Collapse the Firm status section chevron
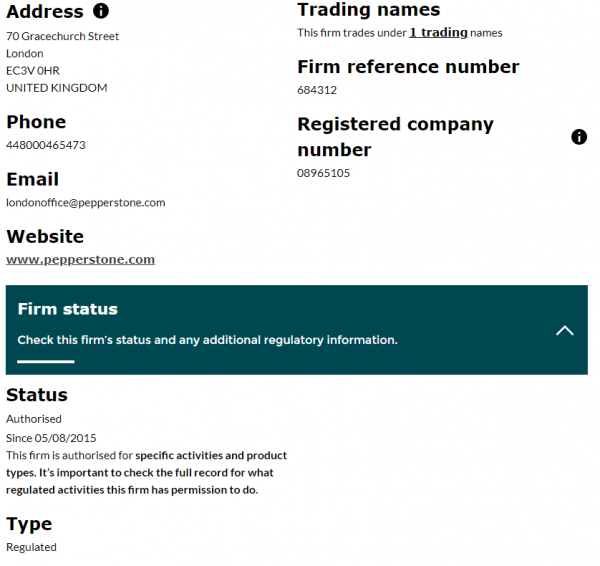This screenshot has height=566, width=600. [564, 330]
